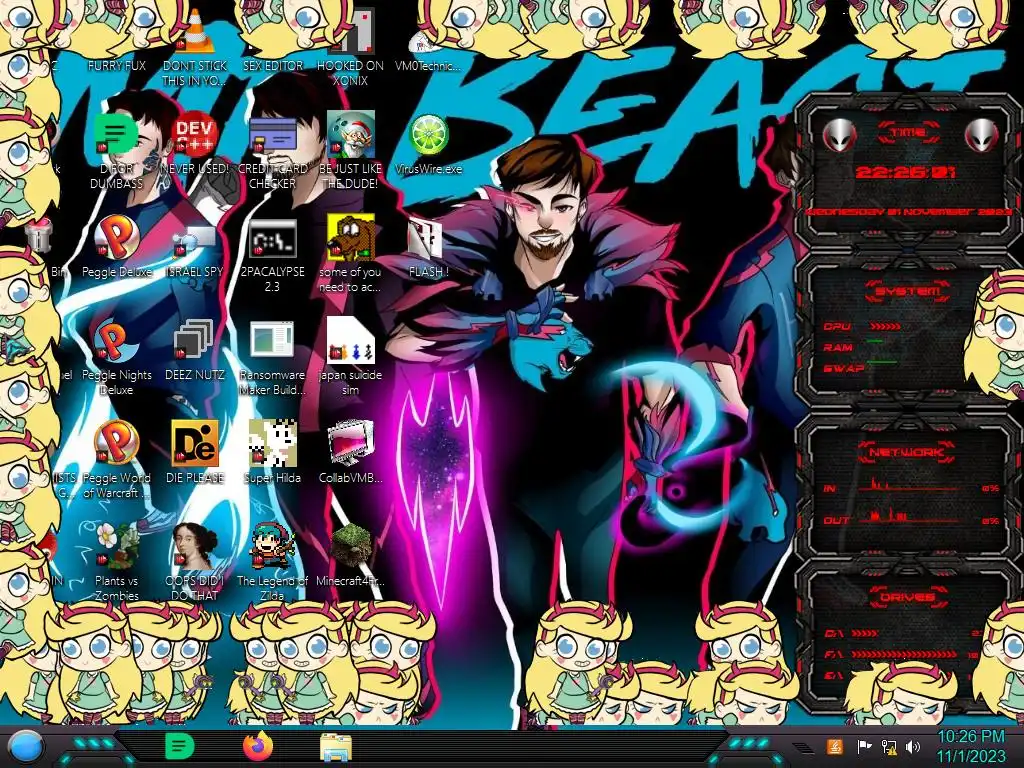Screen dimensions: 1024x768
Task: Launch Peggle Nights Deluxe
Action: click(x=116, y=341)
